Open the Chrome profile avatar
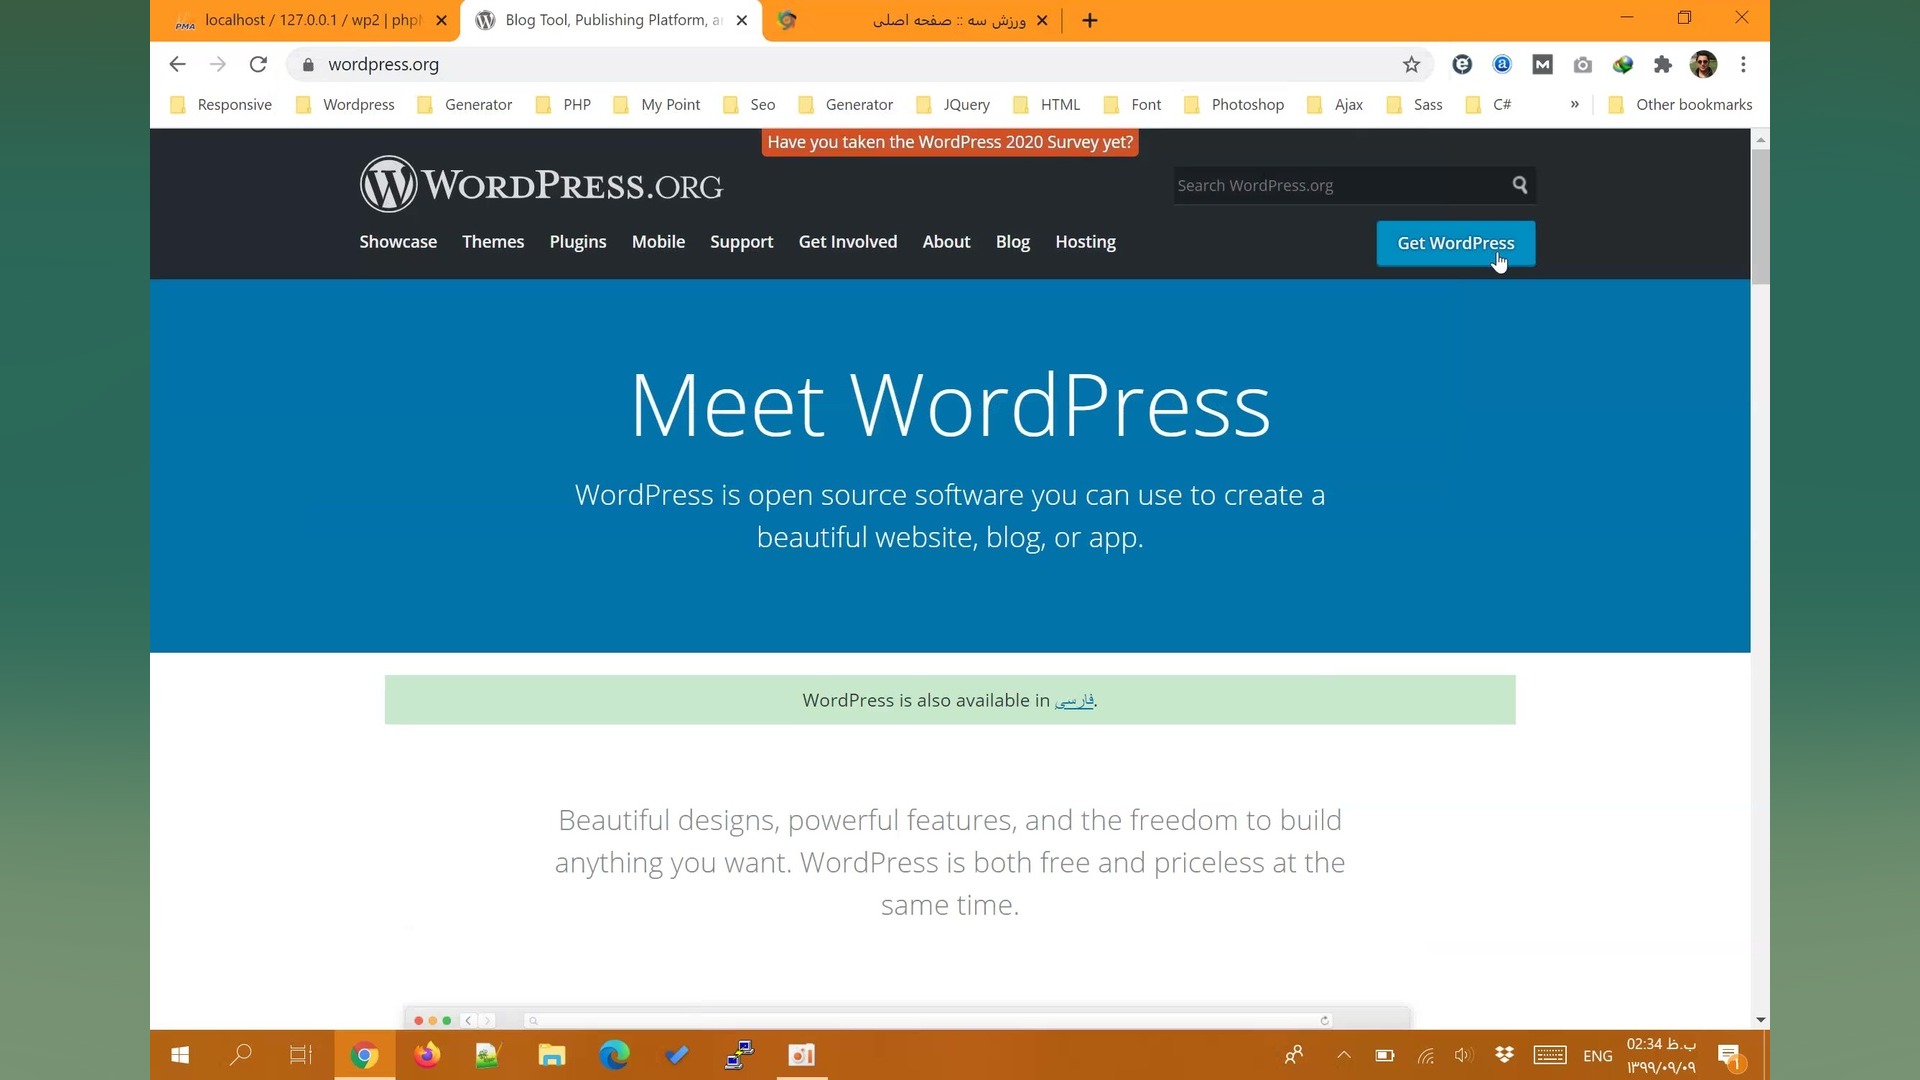The width and height of the screenshot is (1920, 1080). click(1703, 65)
